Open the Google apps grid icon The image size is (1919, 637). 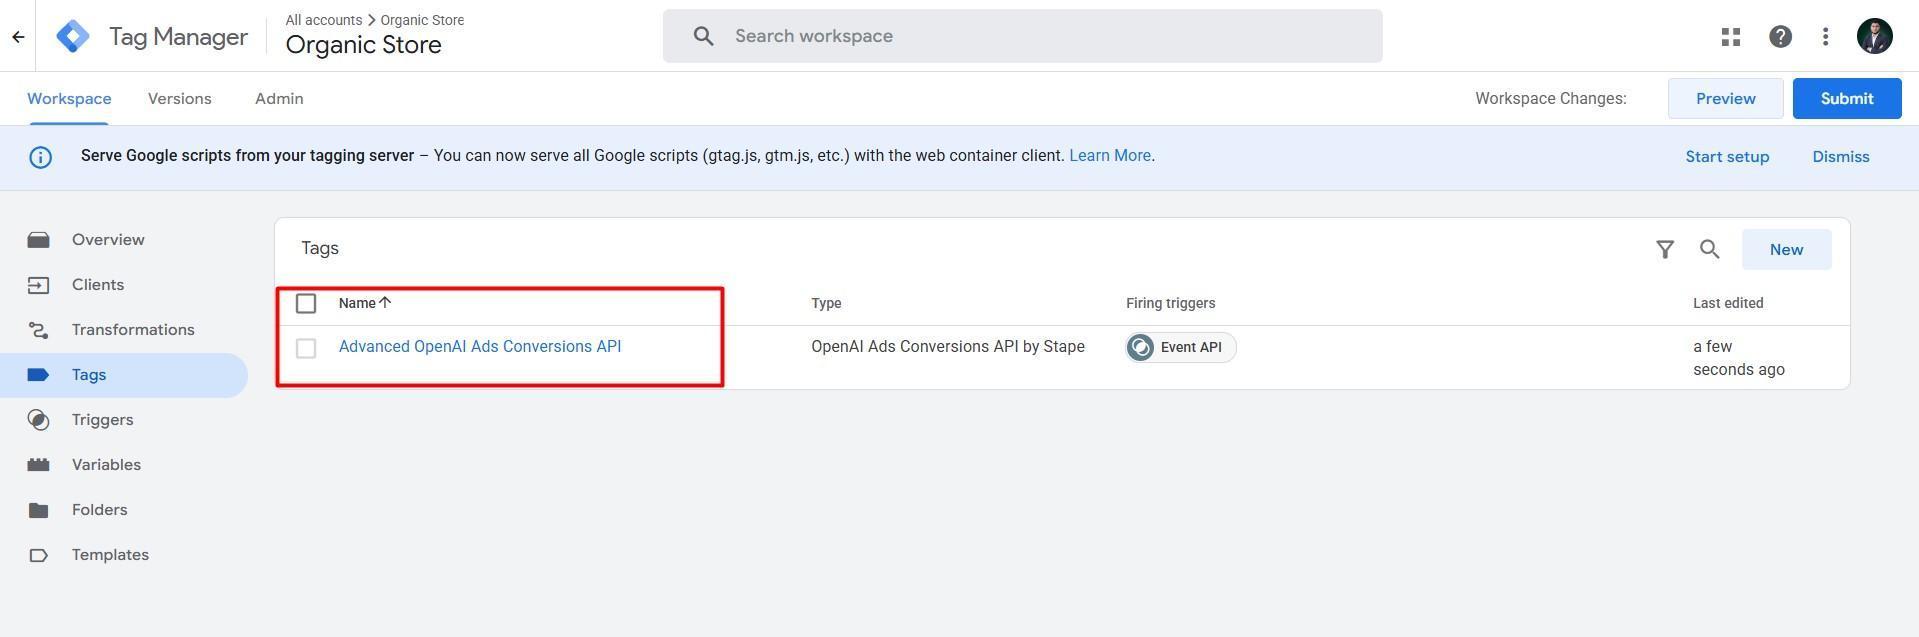[1731, 37]
